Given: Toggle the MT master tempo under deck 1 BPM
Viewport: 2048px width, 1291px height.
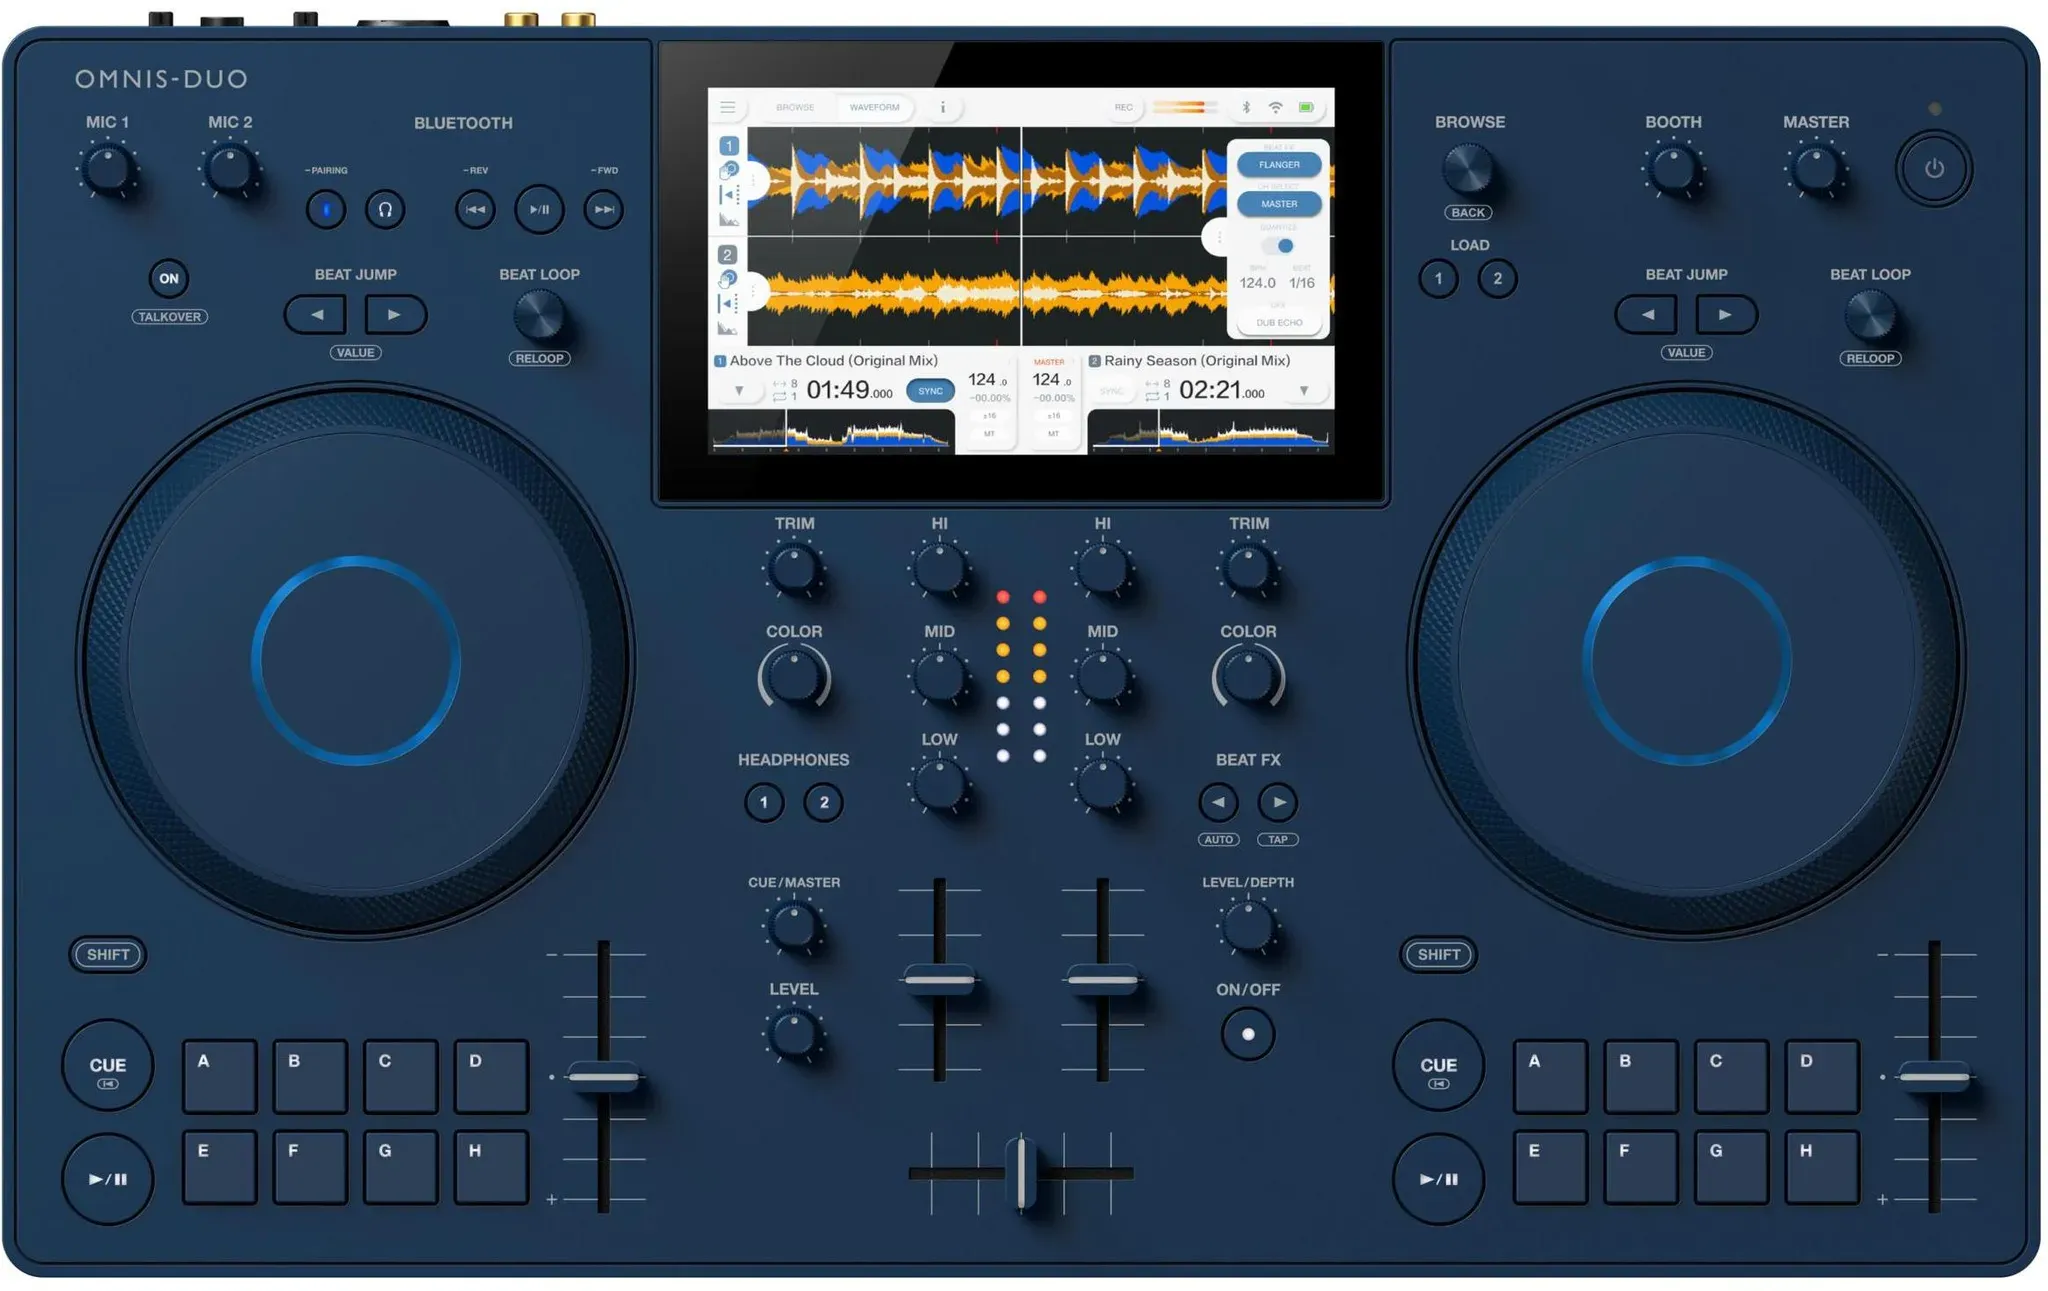Looking at the screenshot, I should tap(989, 434).
